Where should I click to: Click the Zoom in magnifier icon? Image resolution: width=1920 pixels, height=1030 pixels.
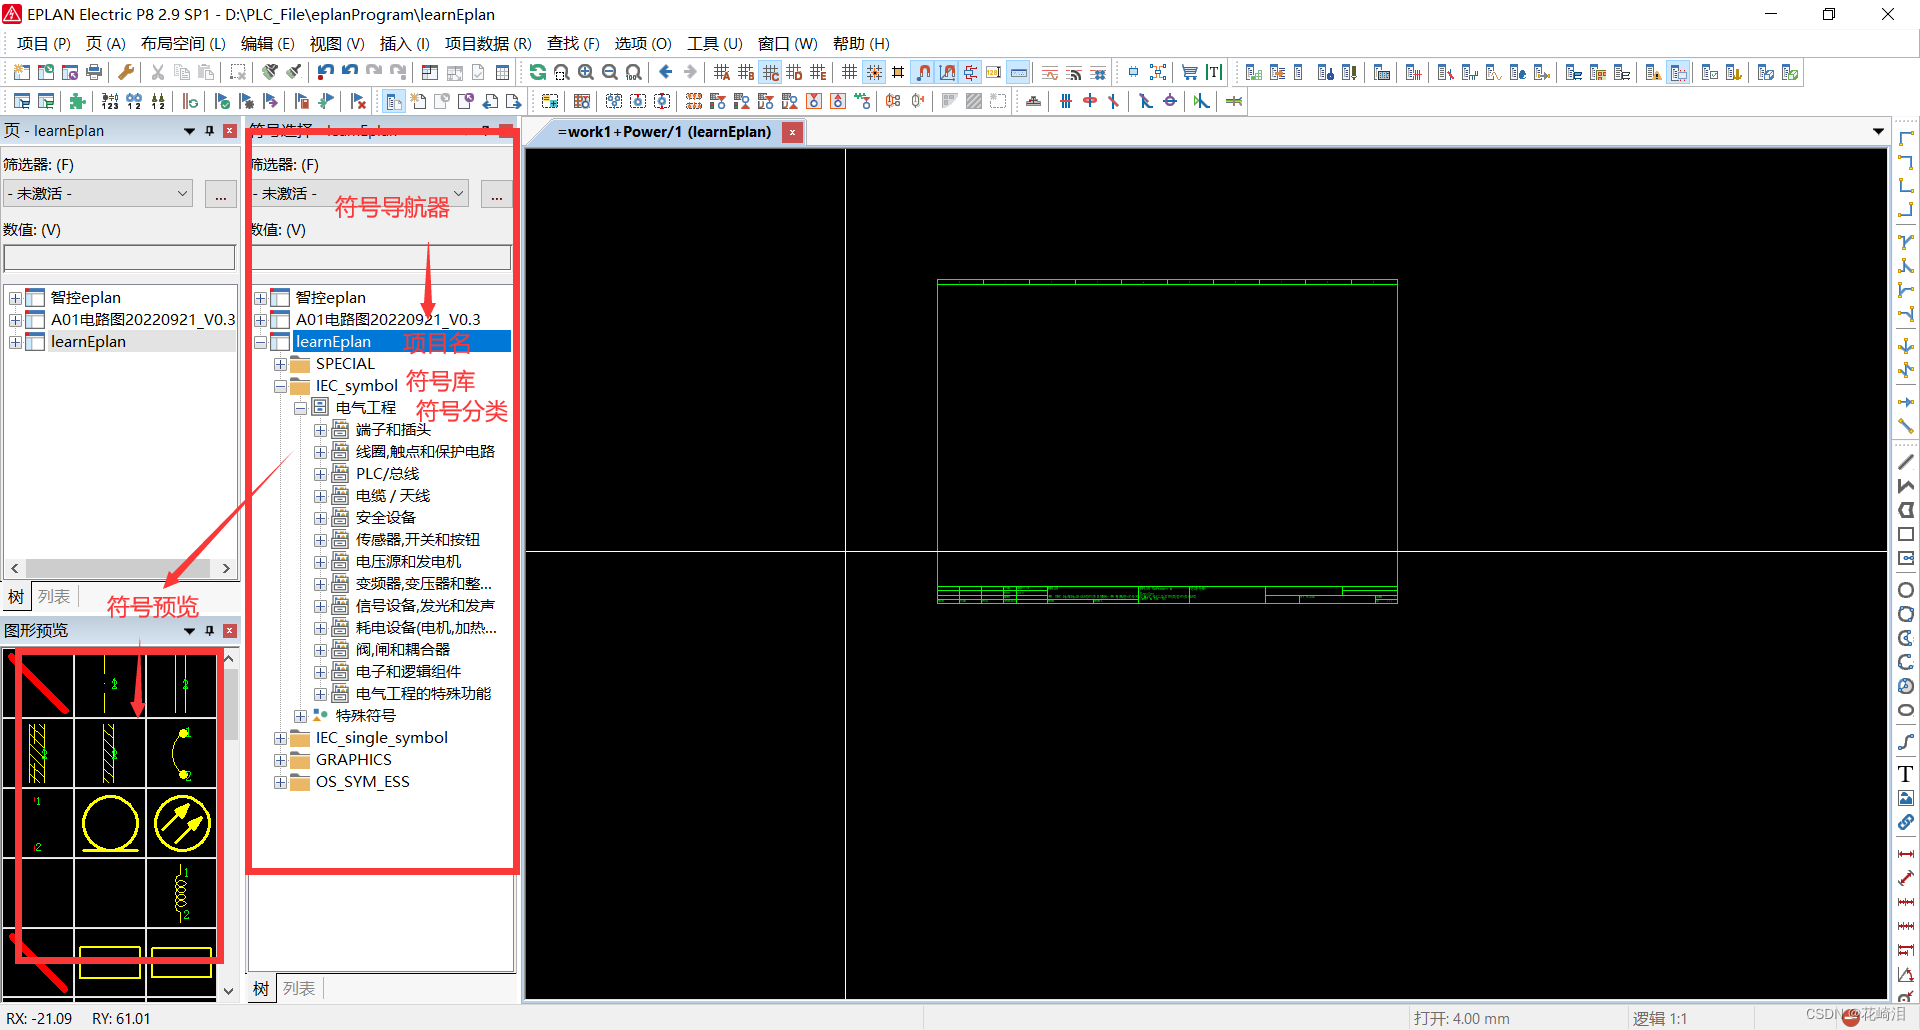tap(586, 72)
